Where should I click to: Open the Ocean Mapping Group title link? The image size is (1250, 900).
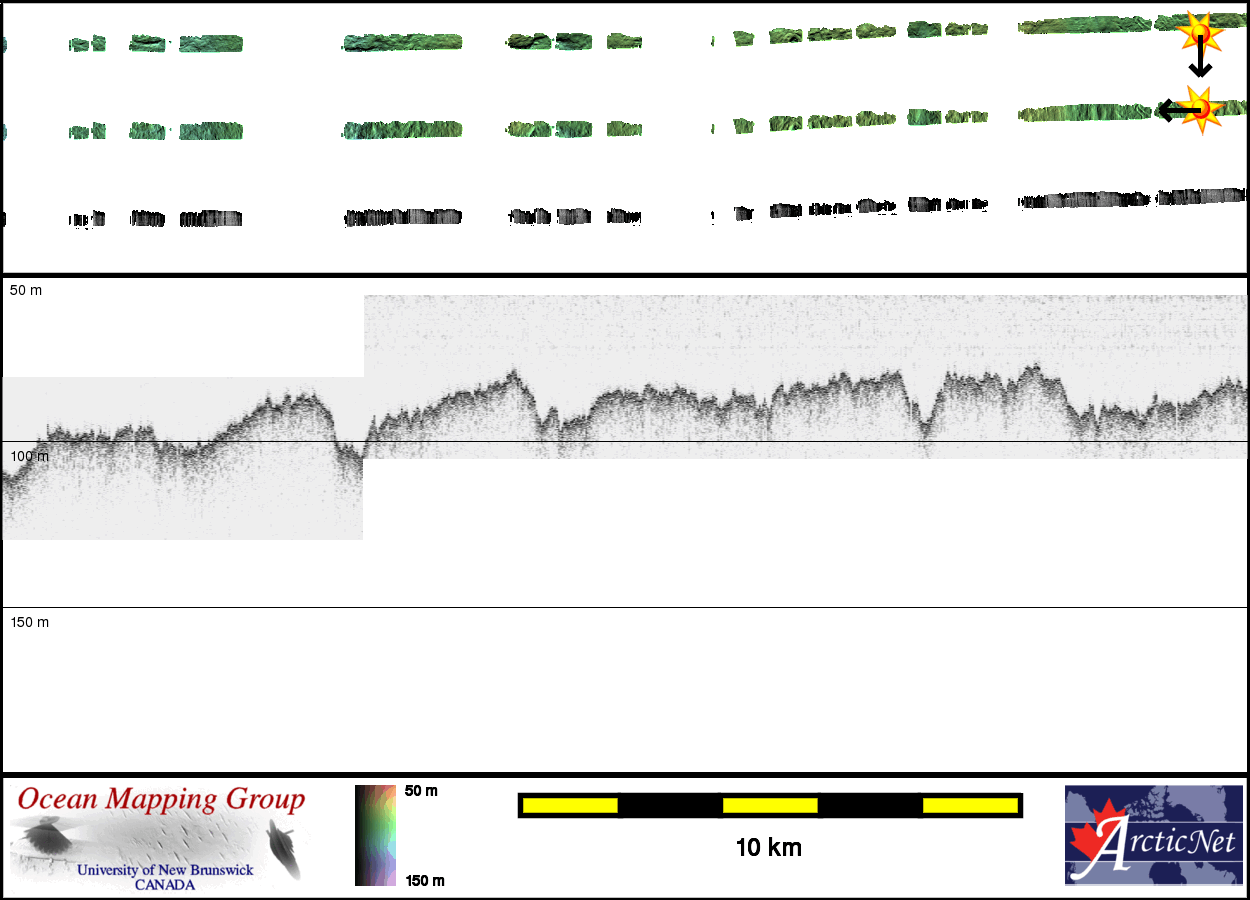point(161,800)
